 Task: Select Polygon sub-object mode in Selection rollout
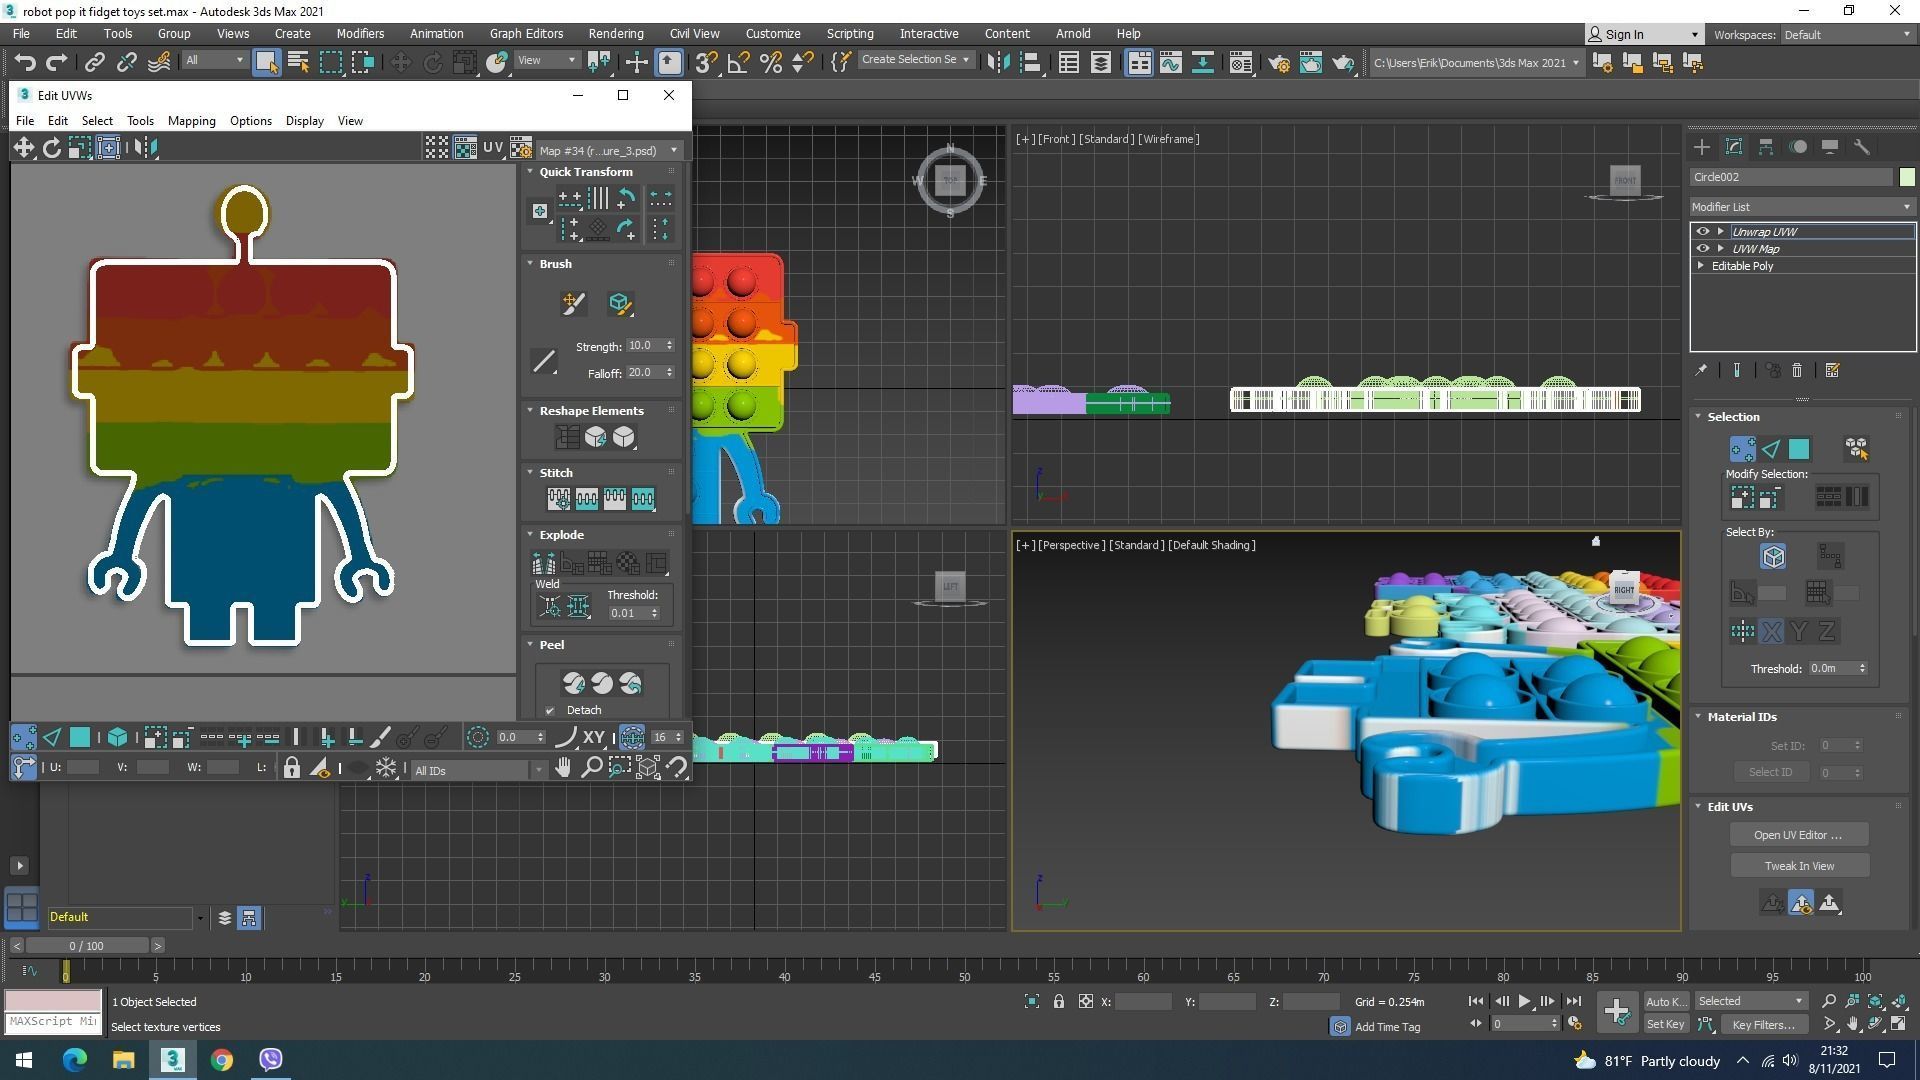(1799, 449)
